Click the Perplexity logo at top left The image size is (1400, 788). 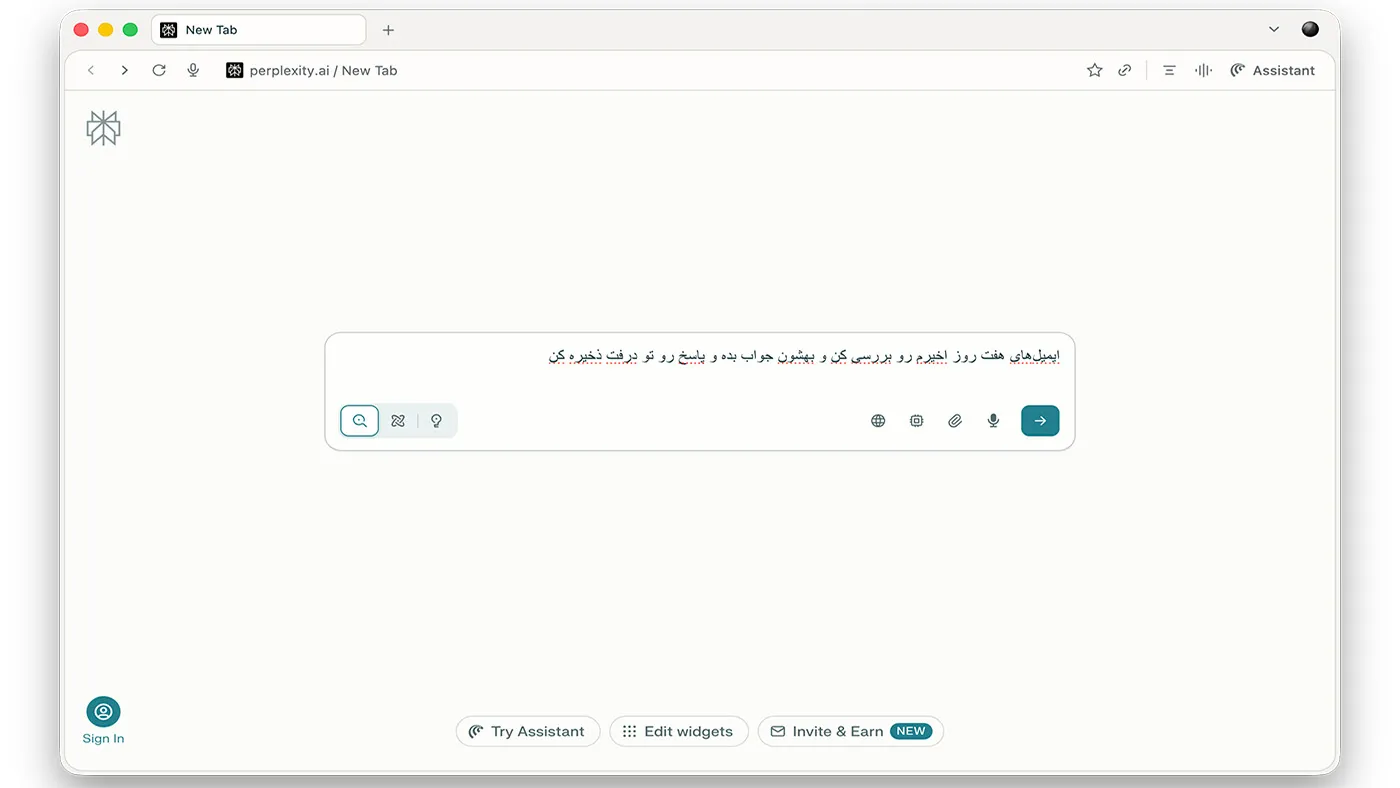coord(103,128)
